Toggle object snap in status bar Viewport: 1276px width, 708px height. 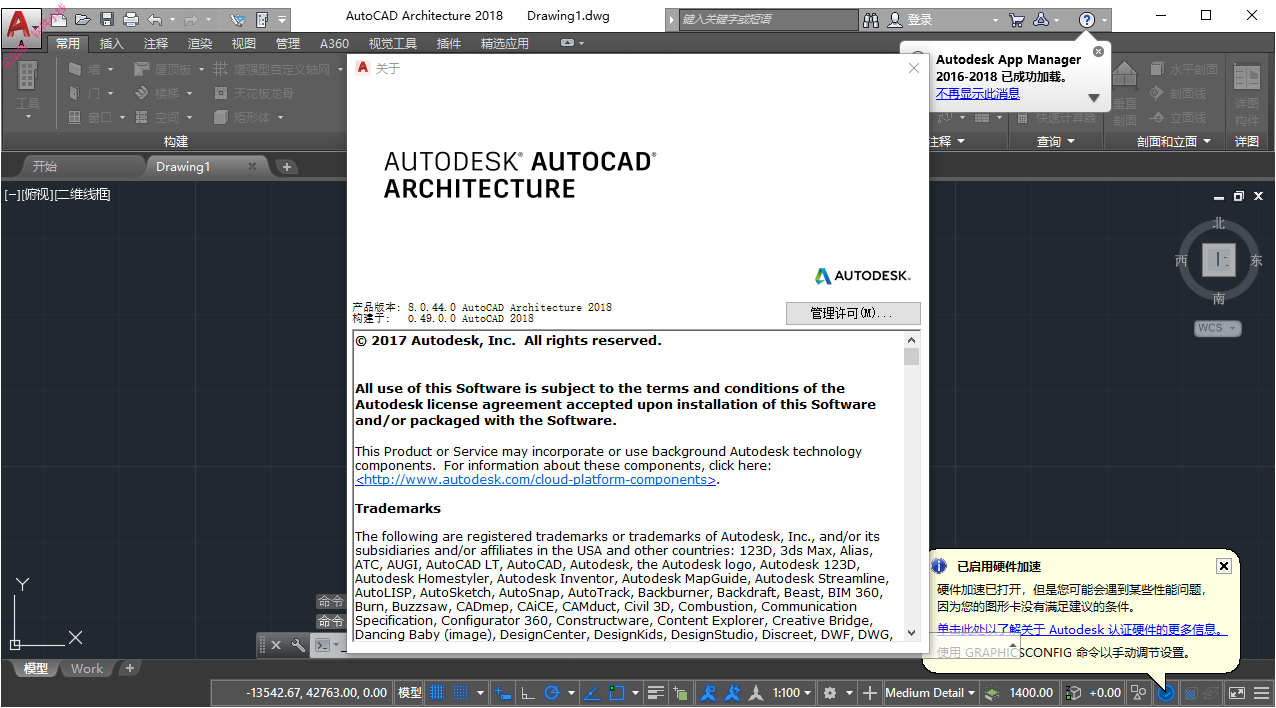tap(617, 692)
